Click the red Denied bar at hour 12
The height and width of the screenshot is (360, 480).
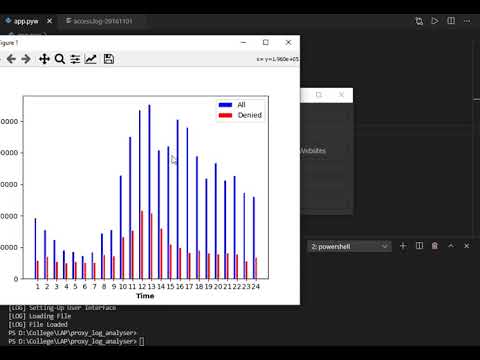click(142, 245)
